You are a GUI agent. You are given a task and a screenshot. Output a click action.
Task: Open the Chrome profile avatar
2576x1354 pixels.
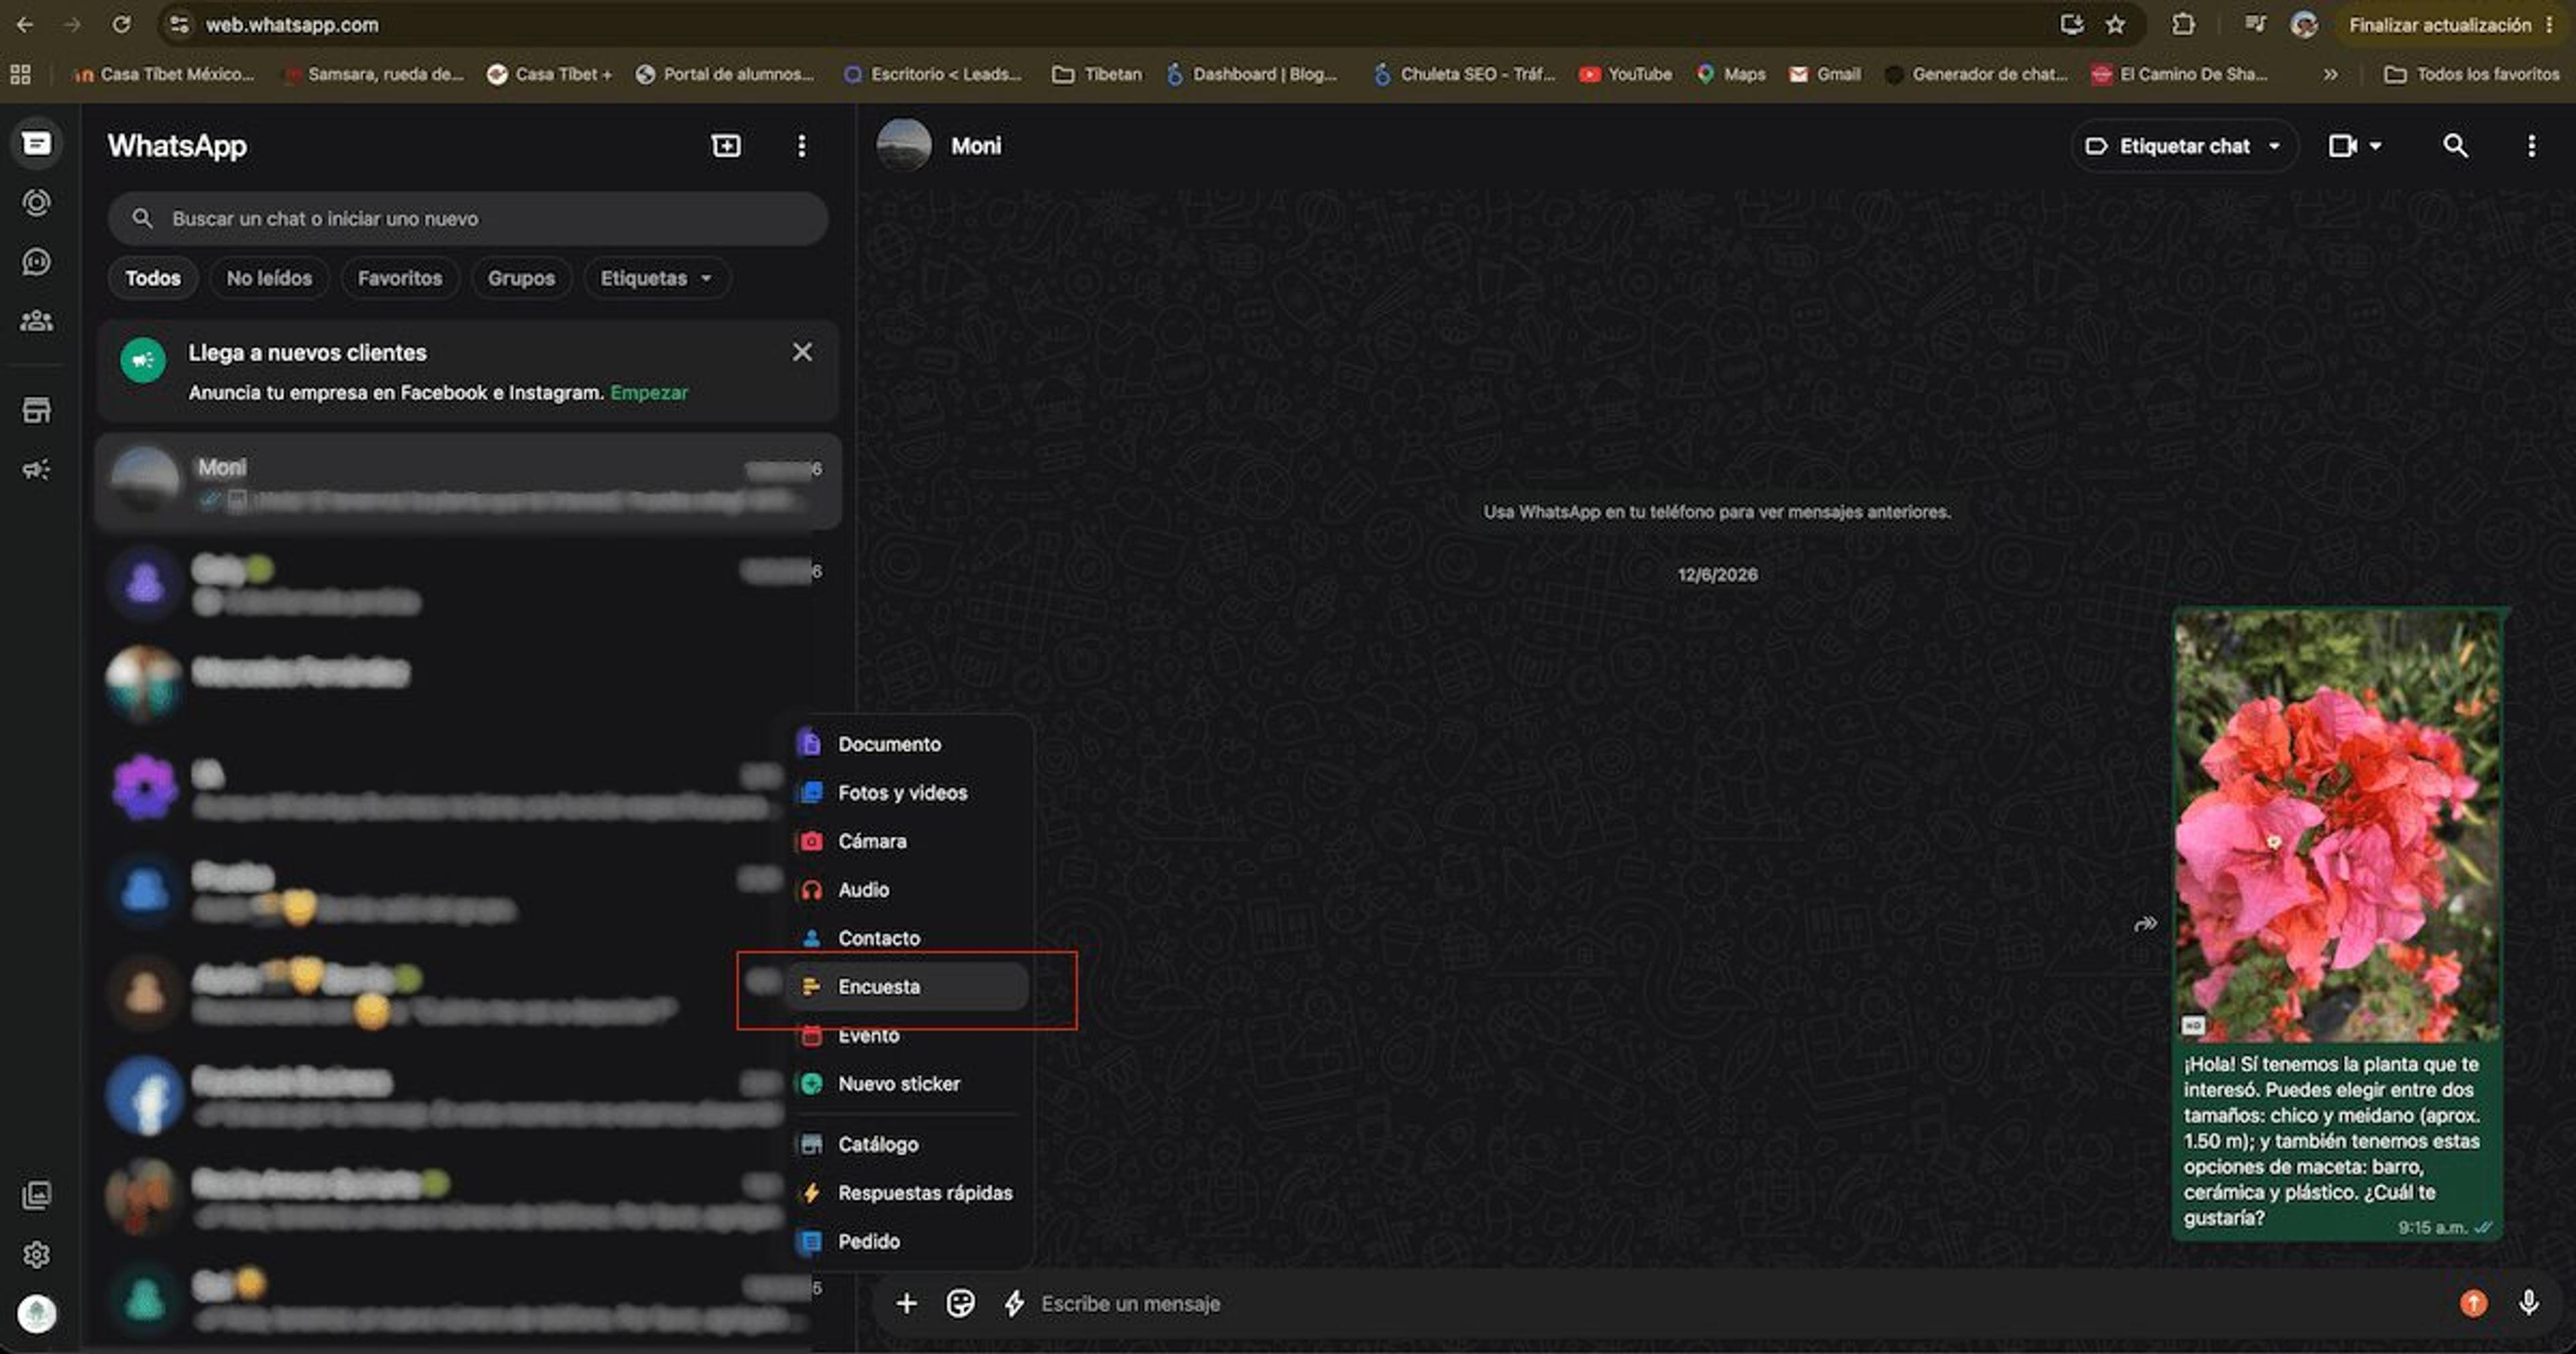[2304, 24]
